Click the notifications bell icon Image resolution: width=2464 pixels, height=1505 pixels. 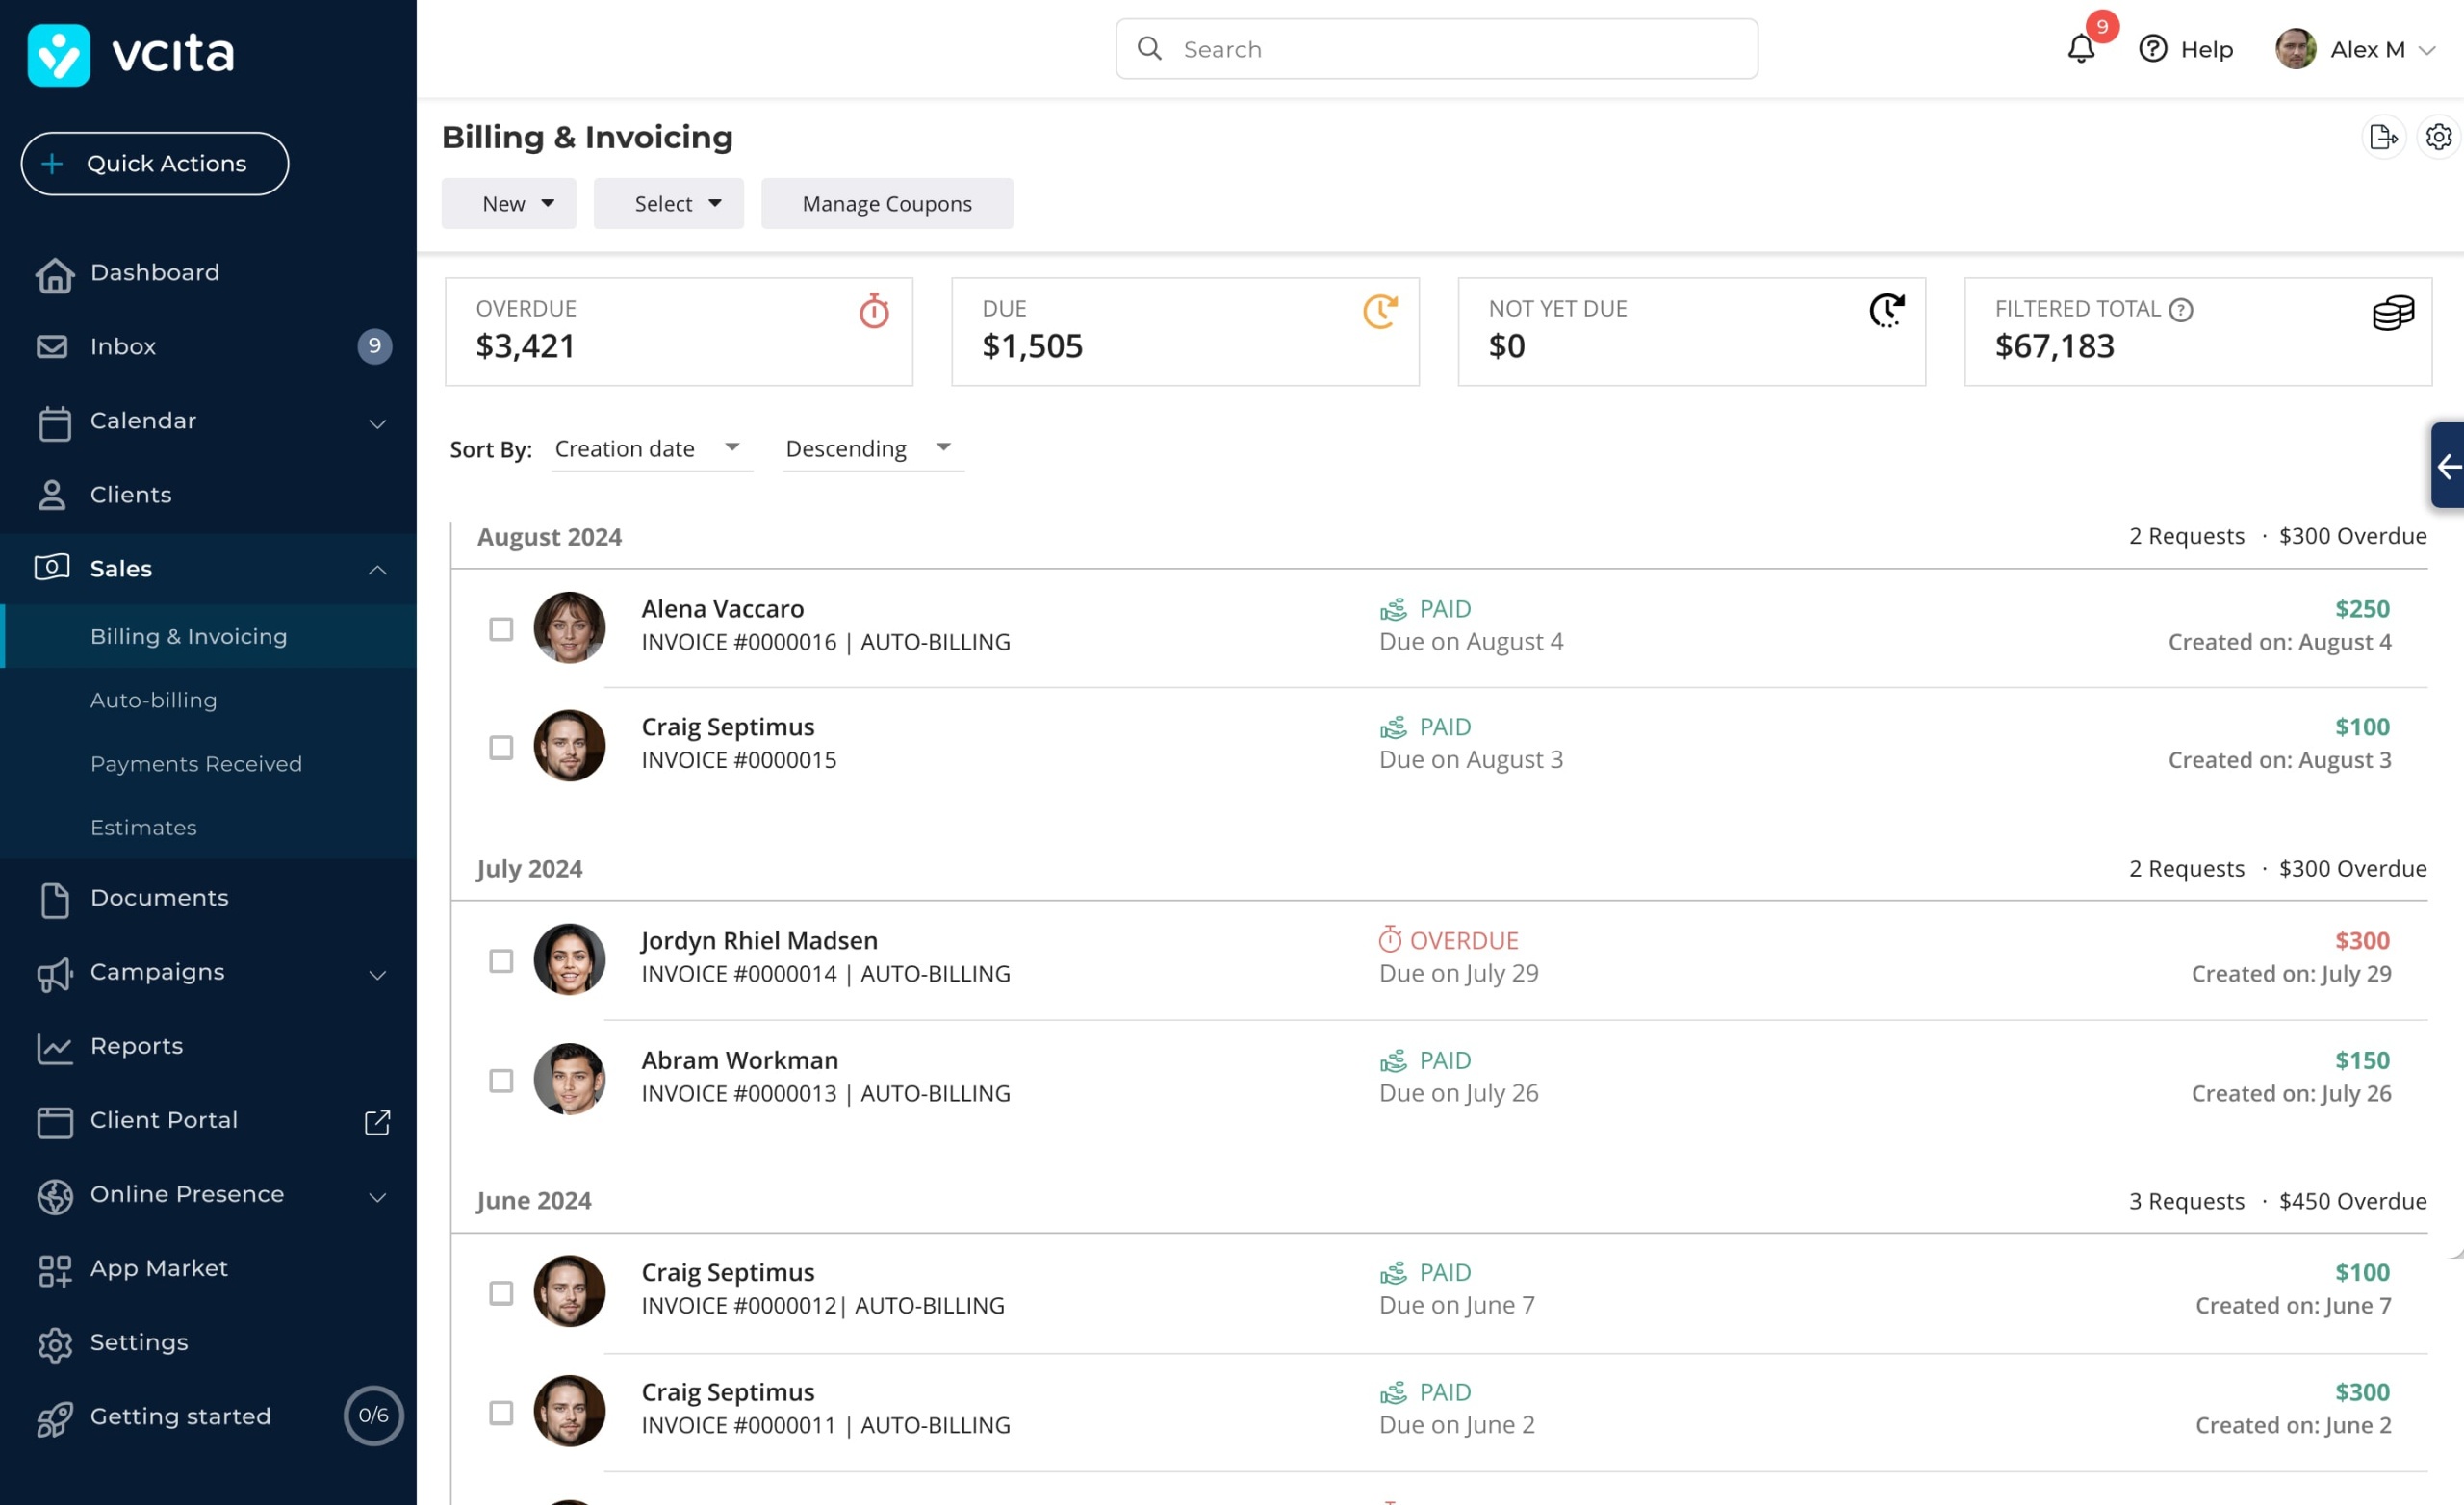coord(2080,49)
